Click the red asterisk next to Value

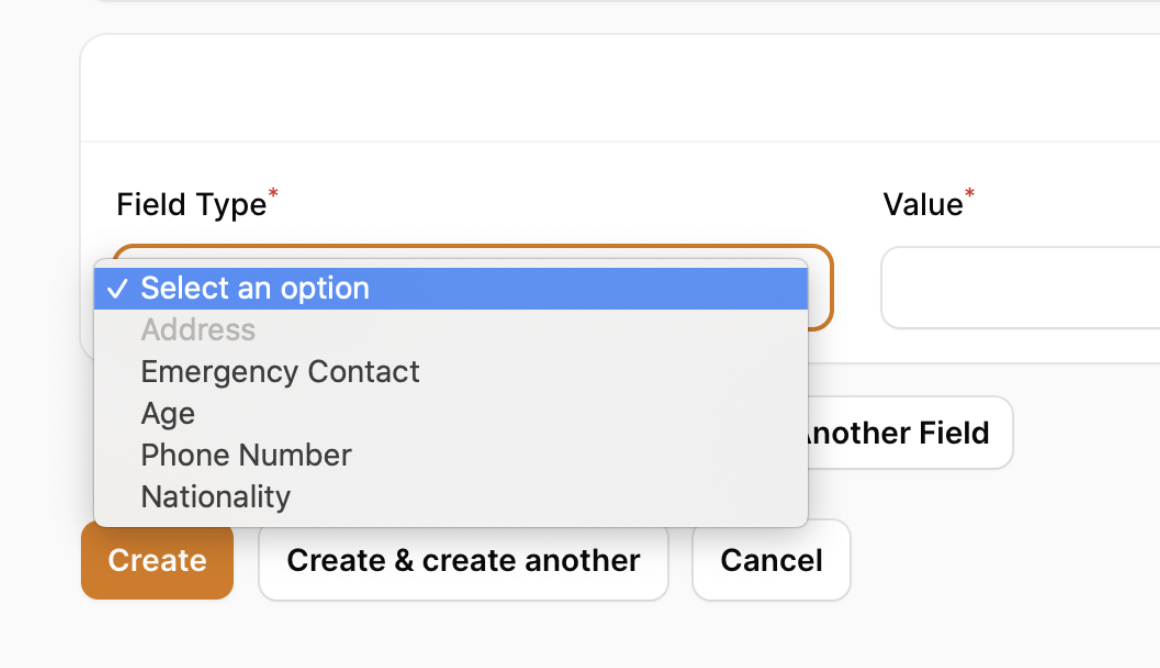pos(969,193)
